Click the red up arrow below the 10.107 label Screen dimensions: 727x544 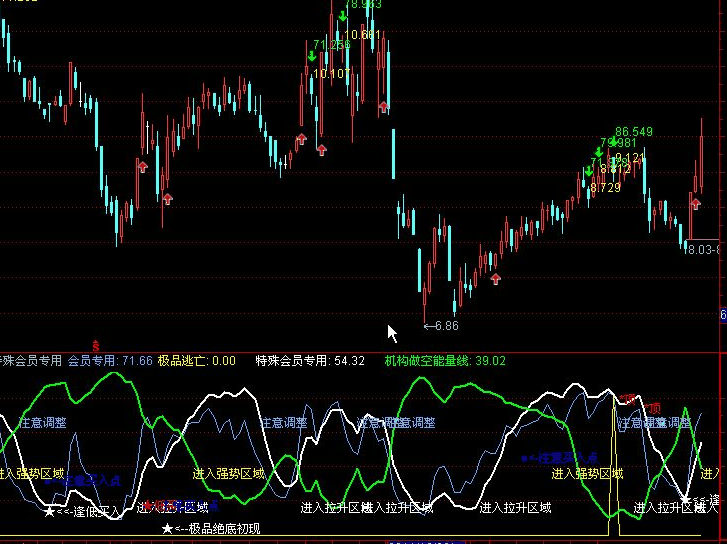pyautogui.click(x=321, y=150)
